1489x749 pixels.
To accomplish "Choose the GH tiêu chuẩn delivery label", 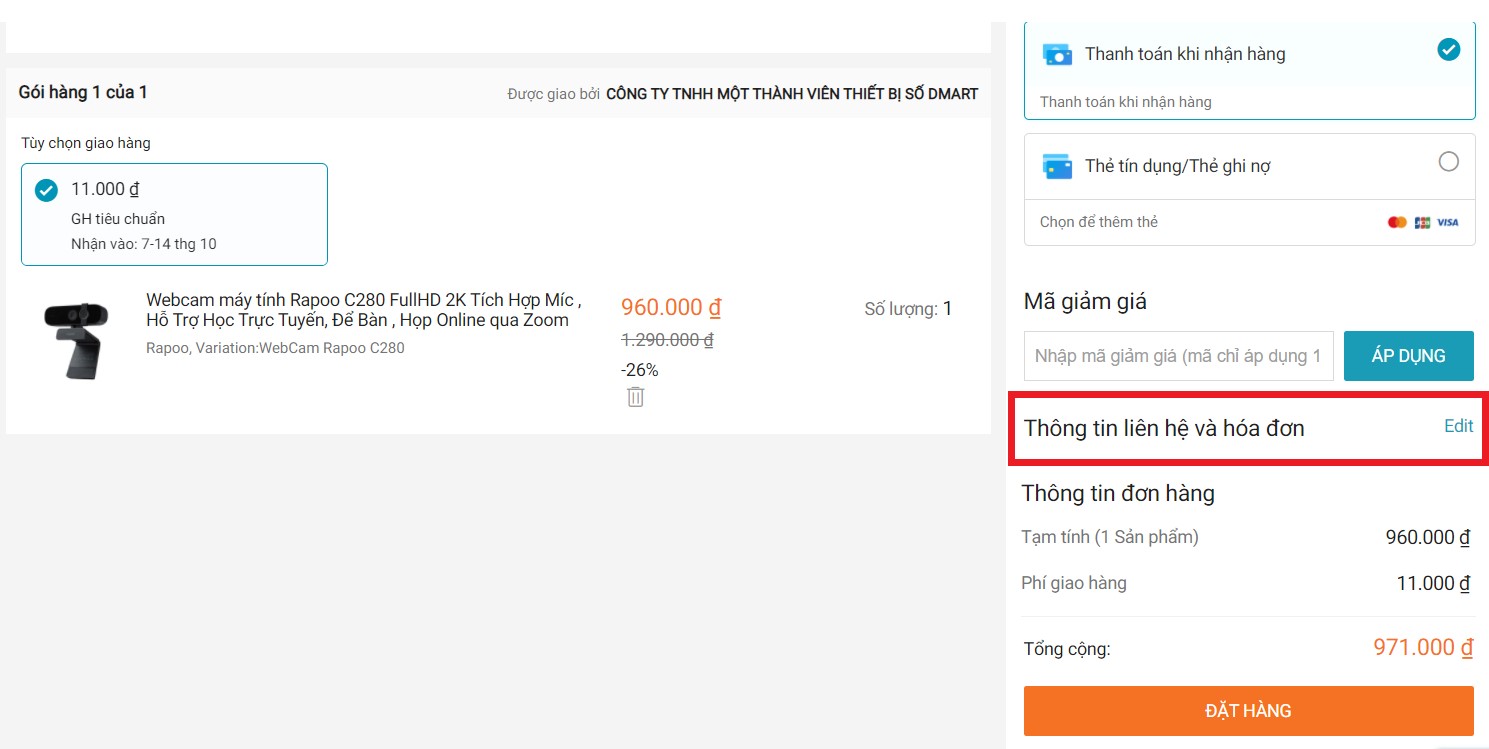I will click(118, 219).
